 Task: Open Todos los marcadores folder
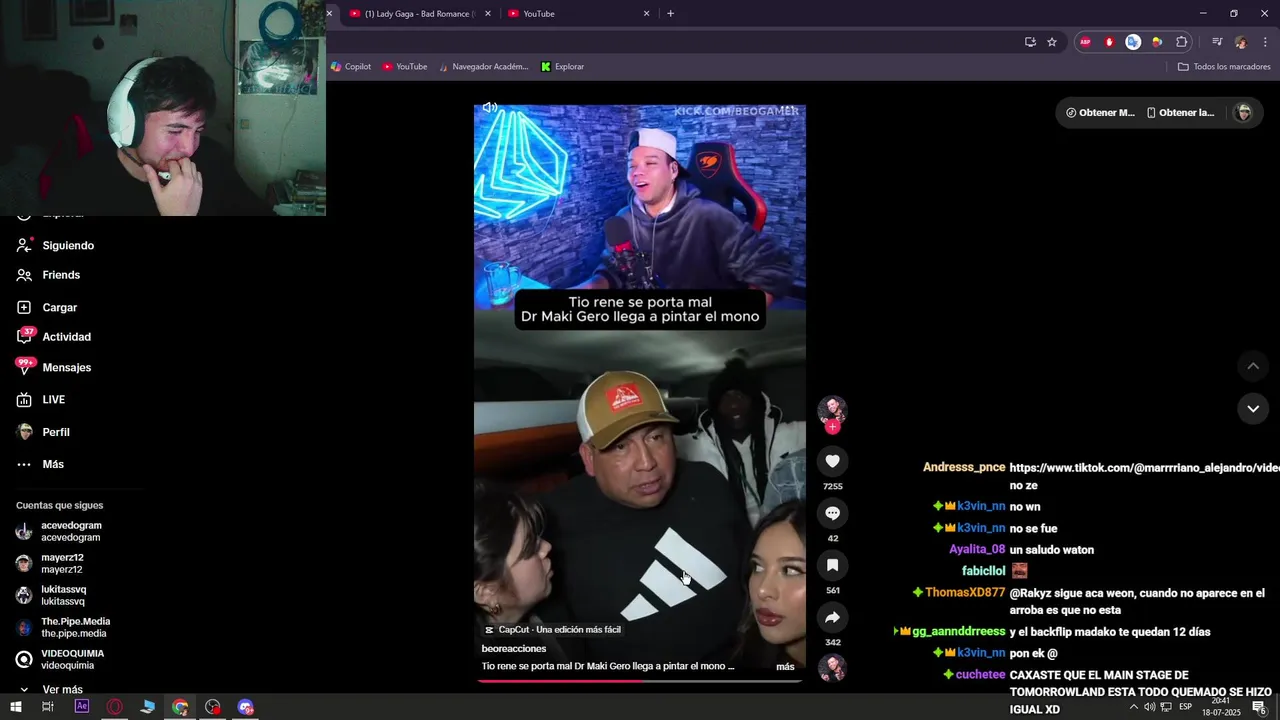click(x=1224, y=66)
